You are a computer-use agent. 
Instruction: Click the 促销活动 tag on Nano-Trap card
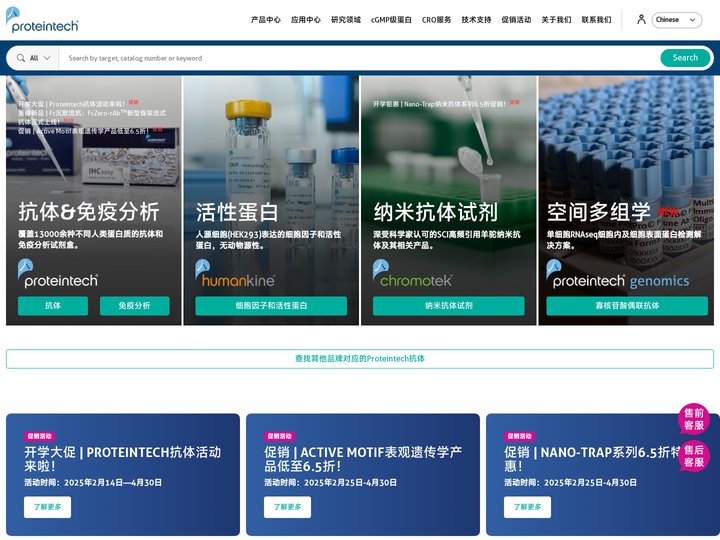(519, 436)
